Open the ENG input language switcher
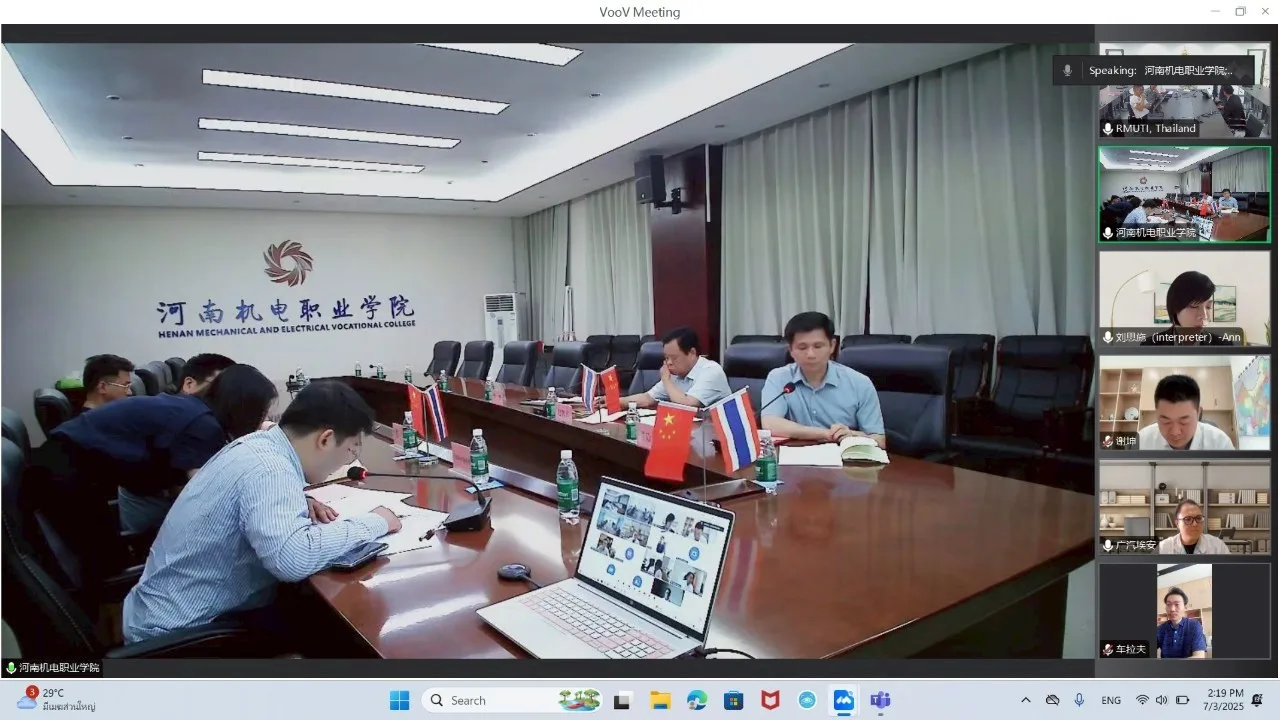 click(1111, 700)
